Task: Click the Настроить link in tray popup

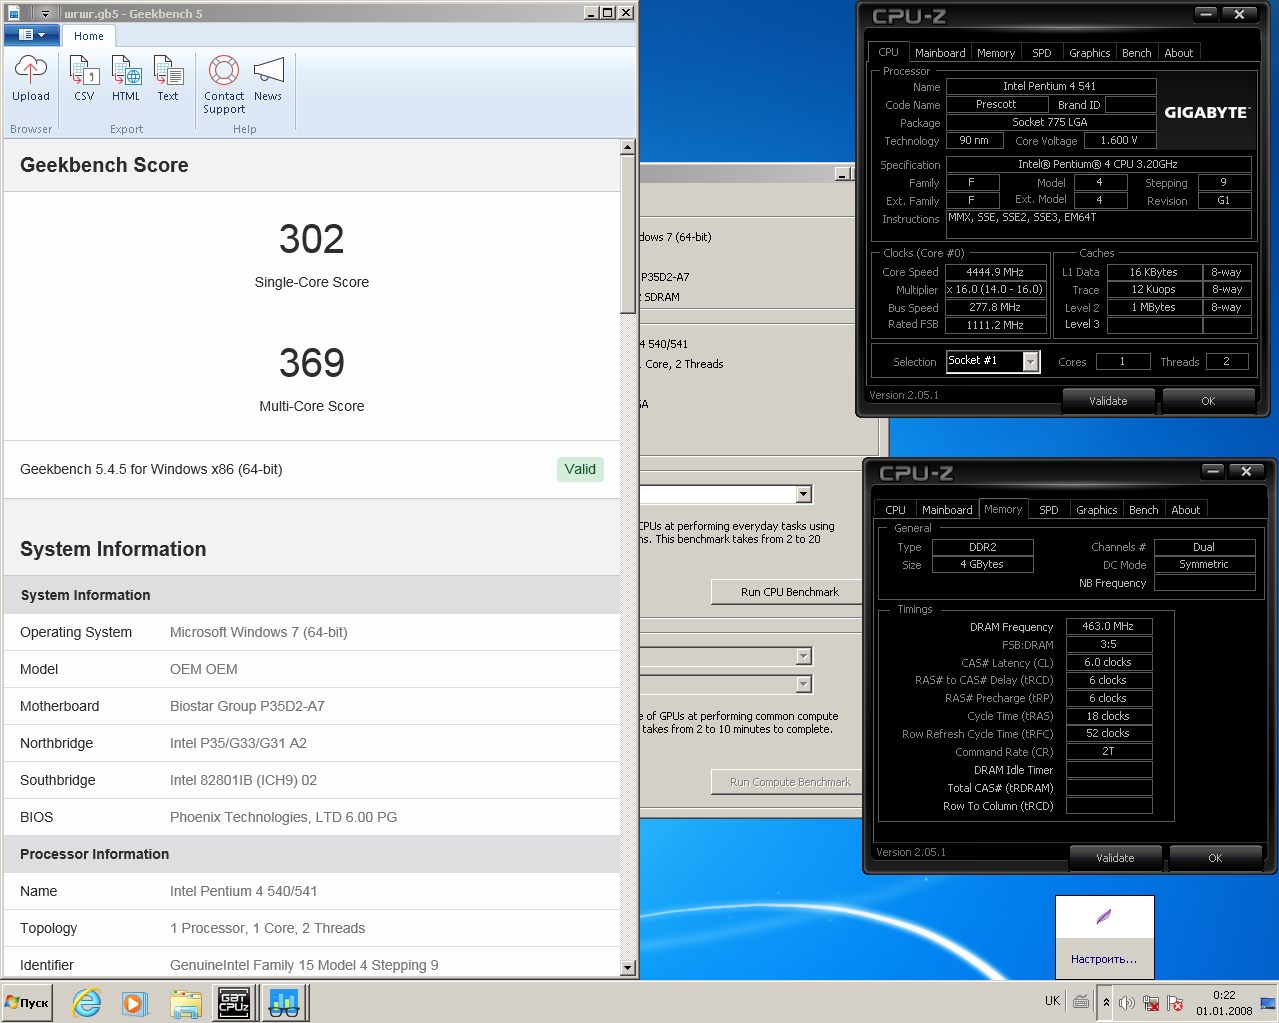Action: coord(1104,959)
